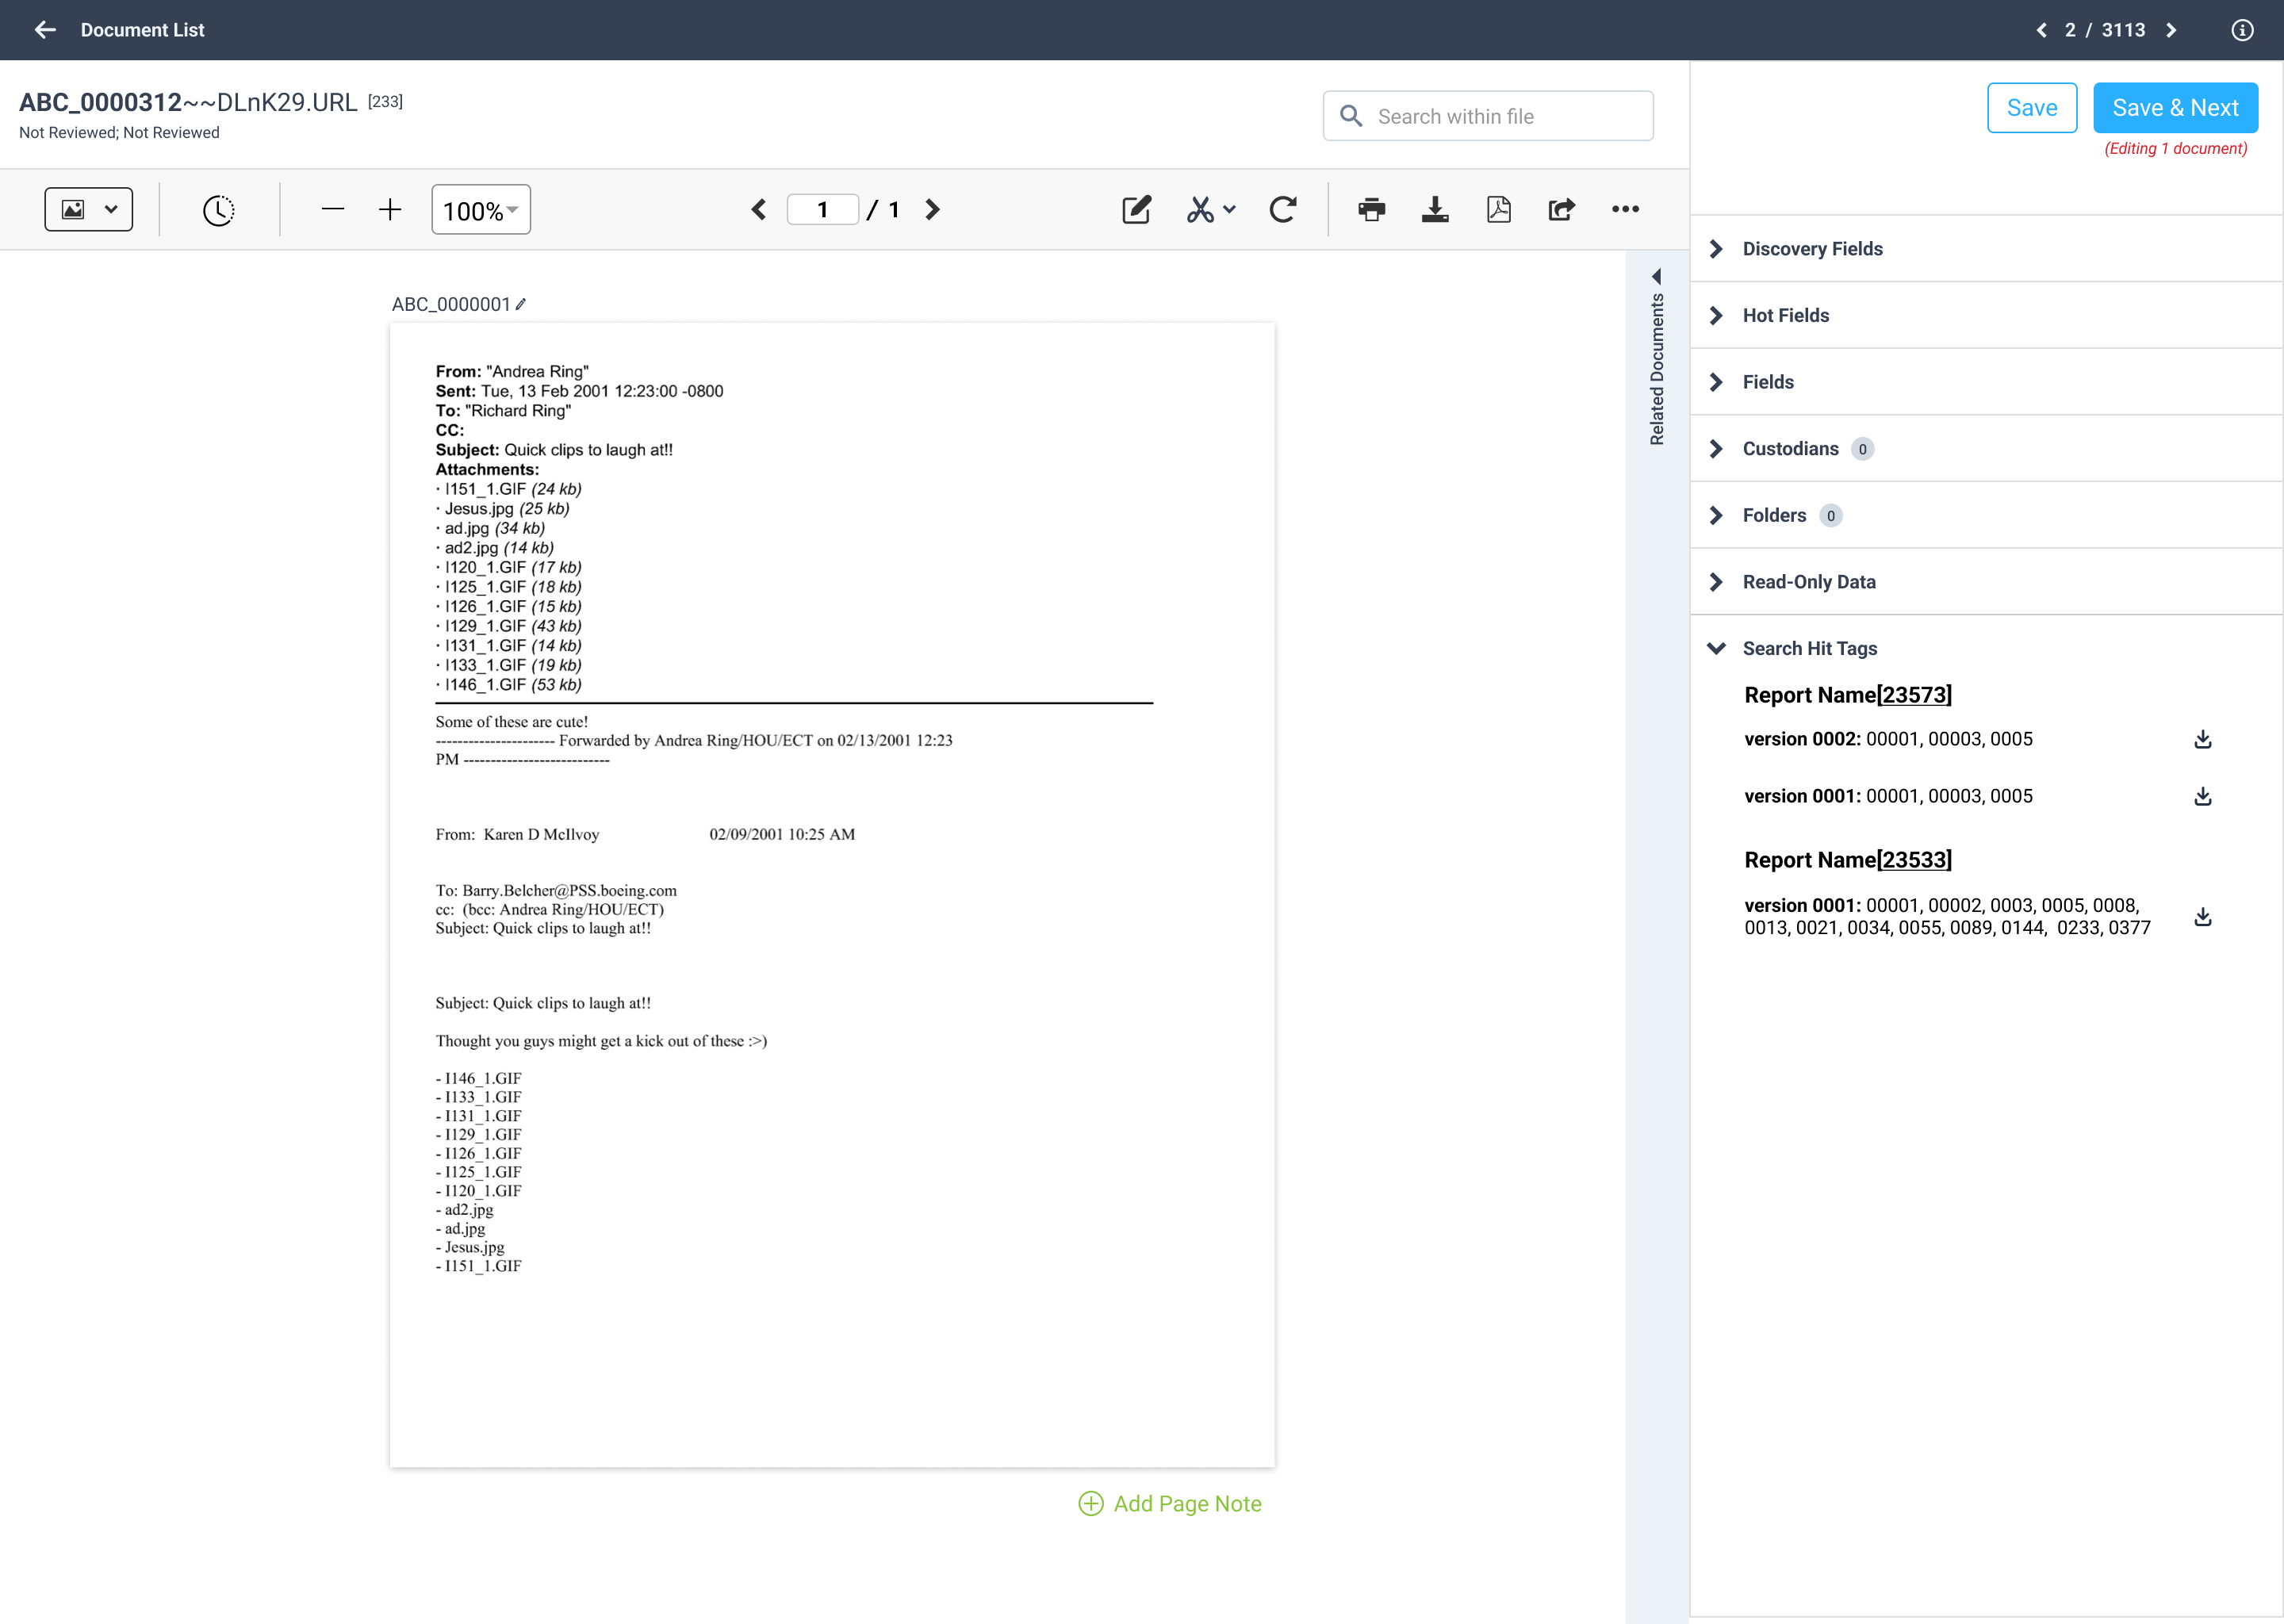The image size is (2284, 1624).
Task: Zoom in with the plus icon
Action: click(390, 209)
